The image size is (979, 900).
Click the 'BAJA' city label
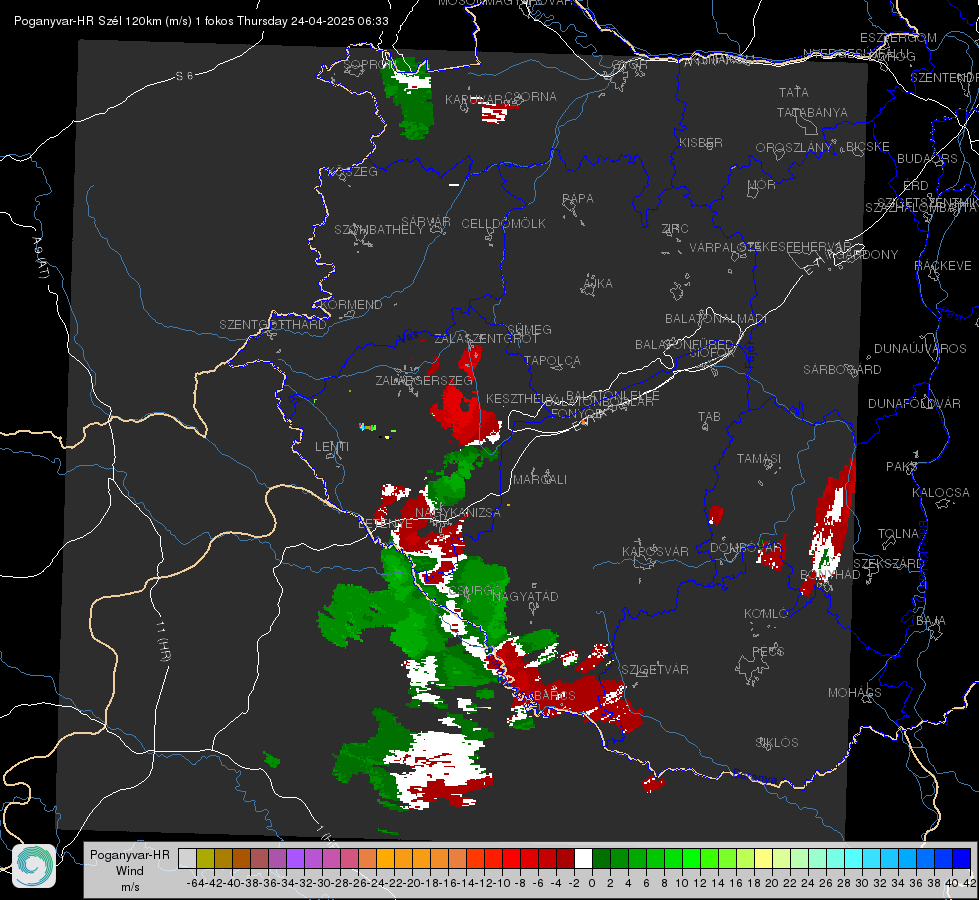(x=931, y=621)
